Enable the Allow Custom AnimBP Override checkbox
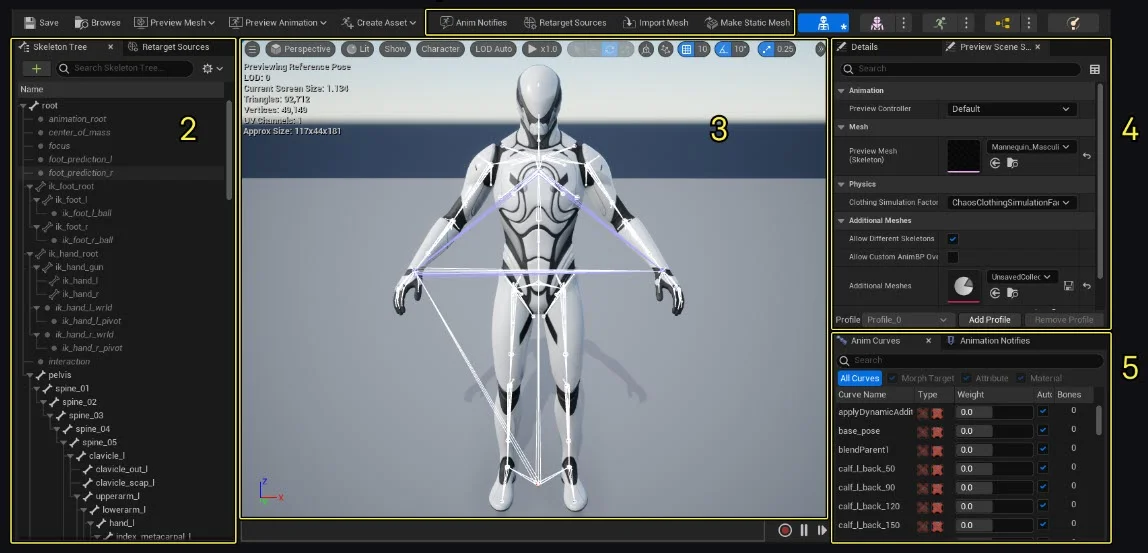 point(952,257)
